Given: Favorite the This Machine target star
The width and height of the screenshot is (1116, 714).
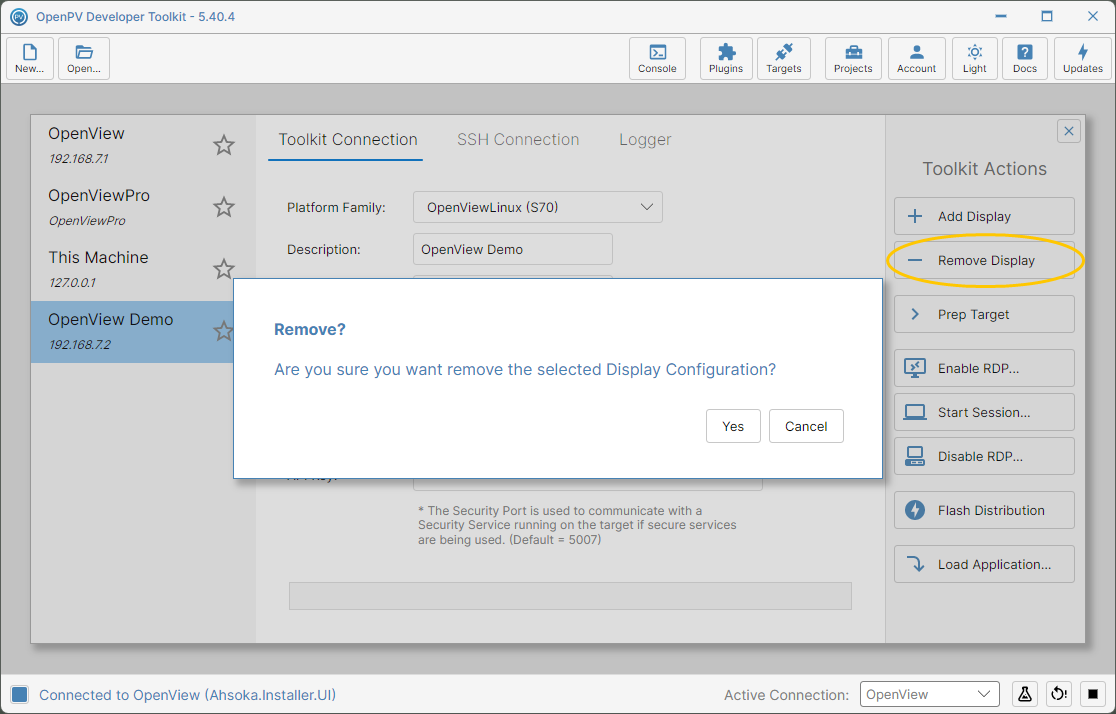Looking at the screenshot, I should pyautogui.click(x=223, y=269).
